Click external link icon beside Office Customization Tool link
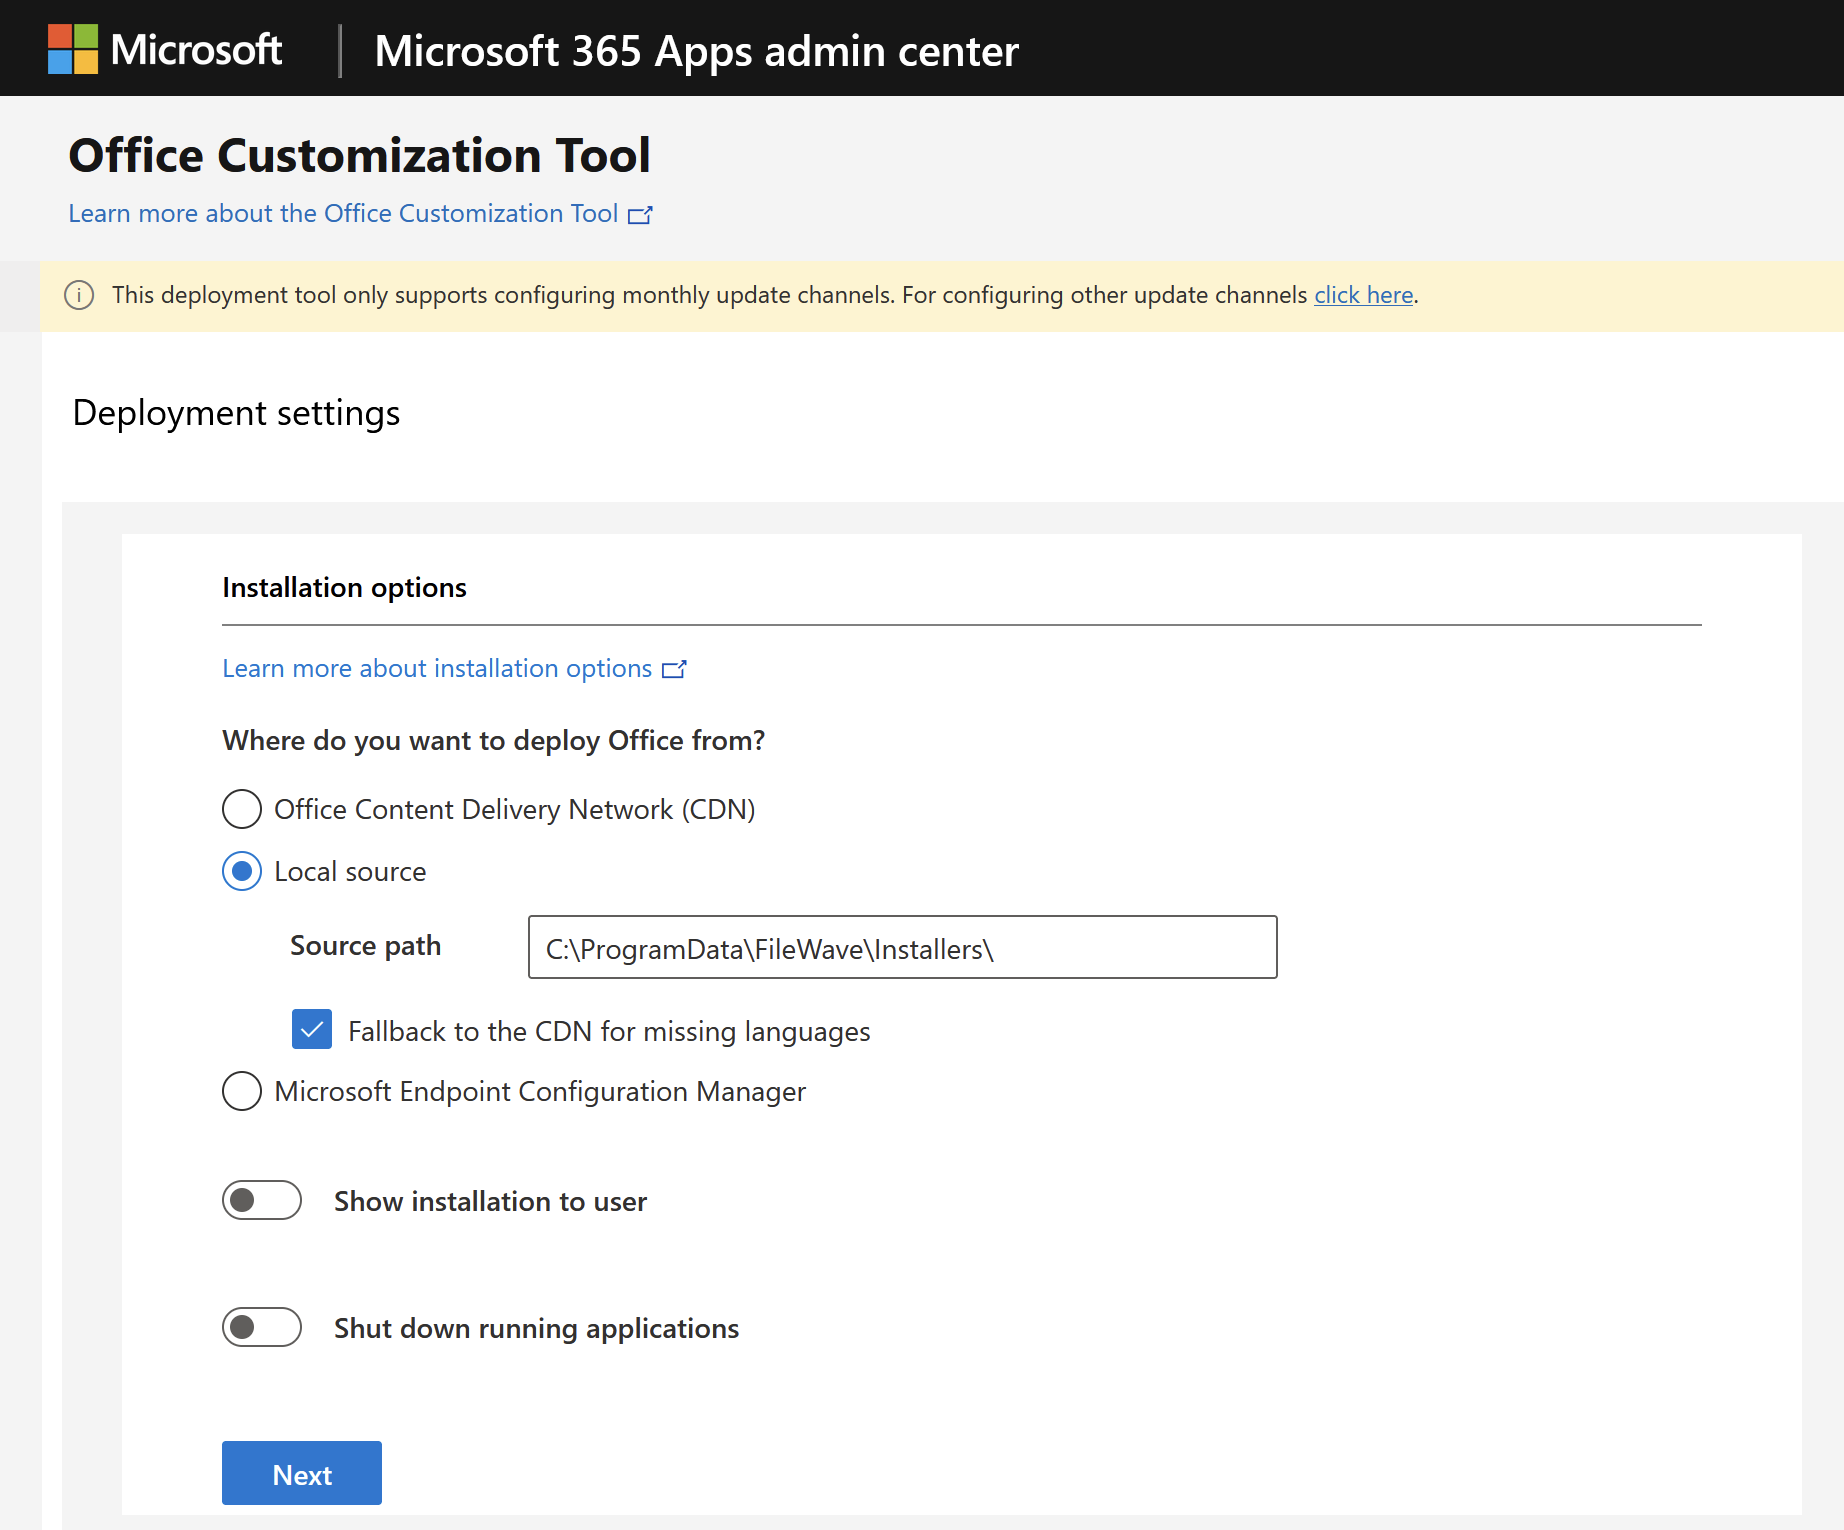1844x1530 pixels. click(640, 215)
